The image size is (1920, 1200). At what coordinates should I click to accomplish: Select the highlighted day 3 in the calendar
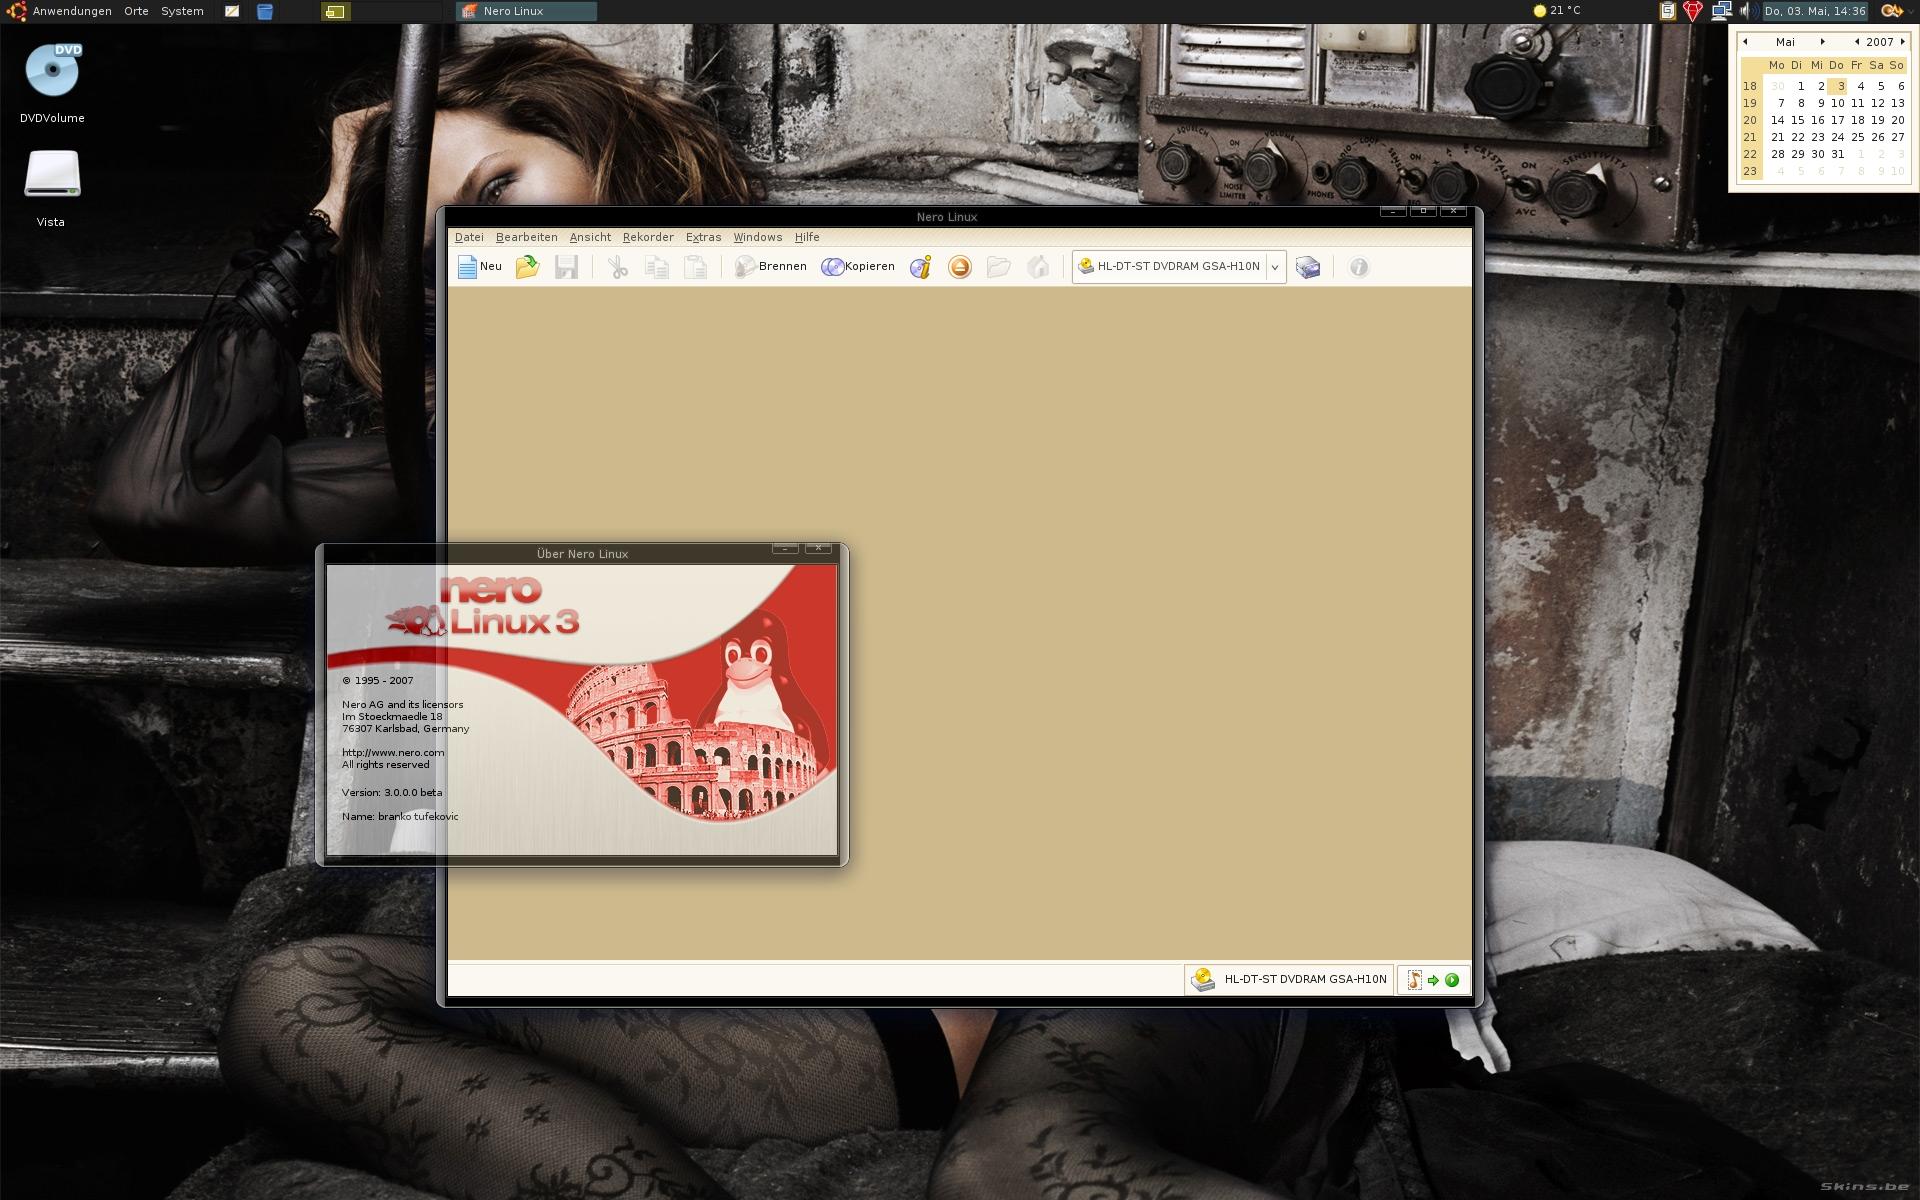point(1838,86)
